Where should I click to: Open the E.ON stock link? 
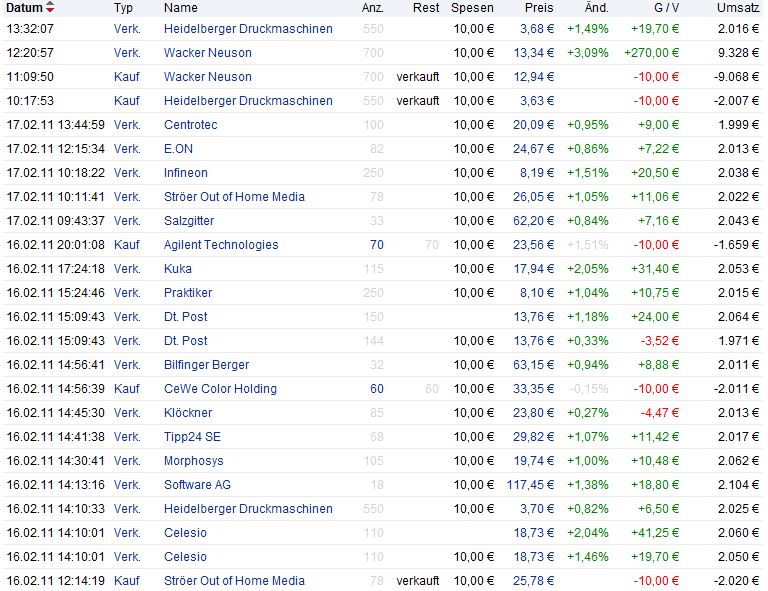[x=180, y=149]
